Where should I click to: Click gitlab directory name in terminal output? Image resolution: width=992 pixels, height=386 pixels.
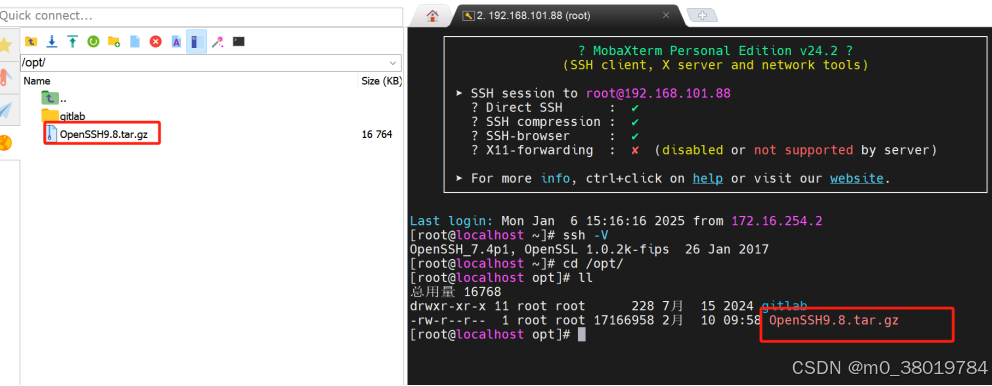tap(784, 306)
